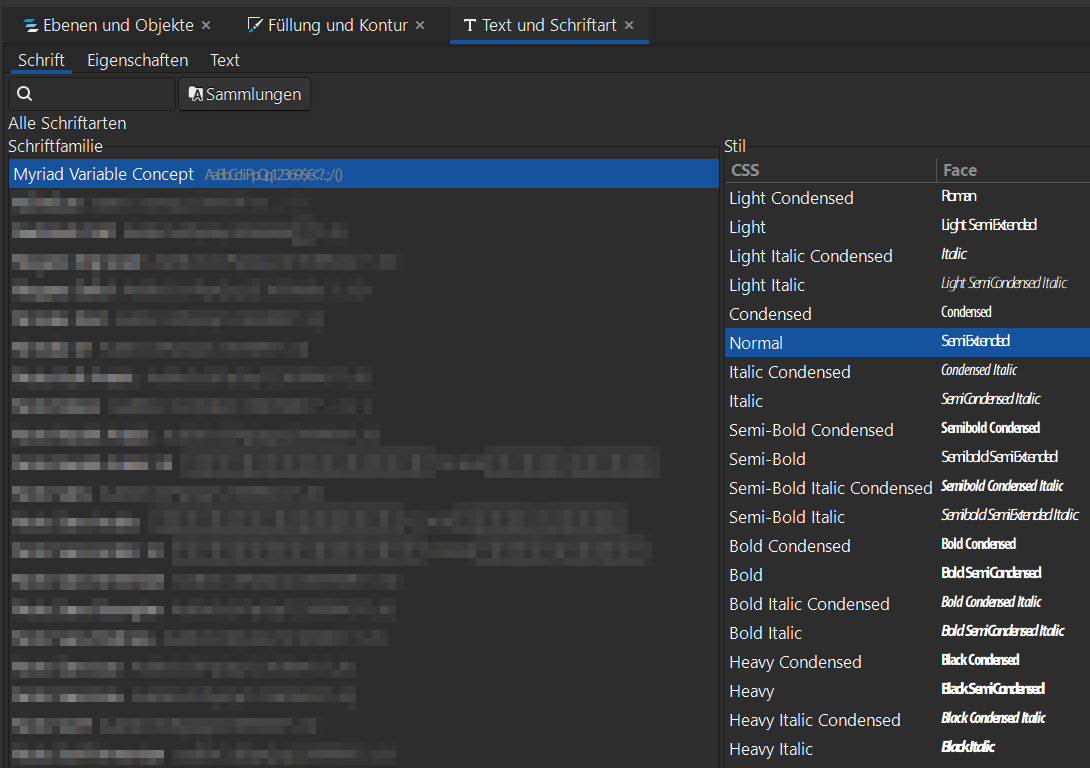Select Semi-Bold Condensed style

907,430
